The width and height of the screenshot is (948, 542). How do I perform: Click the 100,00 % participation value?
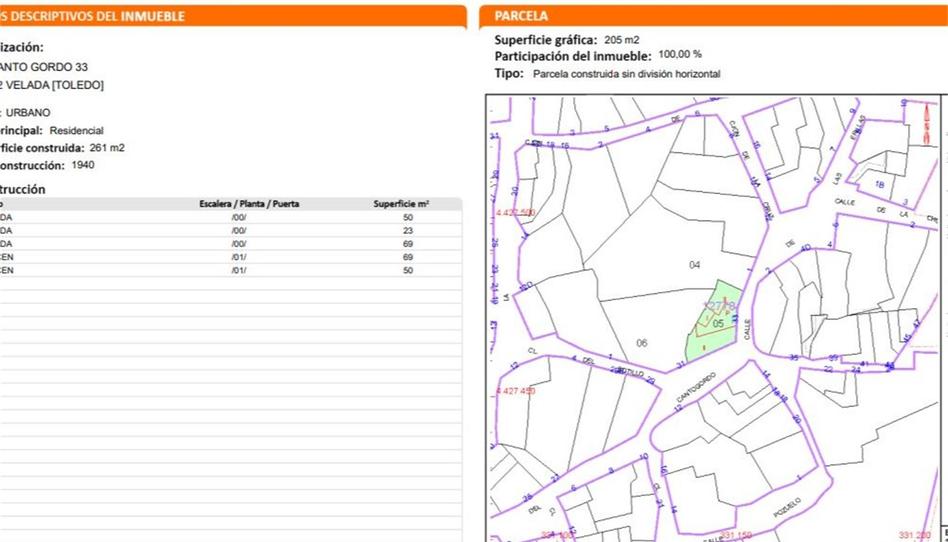click(680, 55)
